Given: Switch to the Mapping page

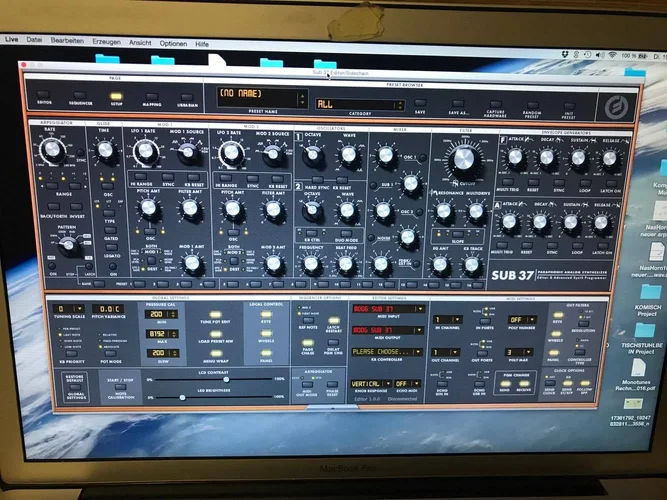Looking at the screenshot, I should 151,97.
